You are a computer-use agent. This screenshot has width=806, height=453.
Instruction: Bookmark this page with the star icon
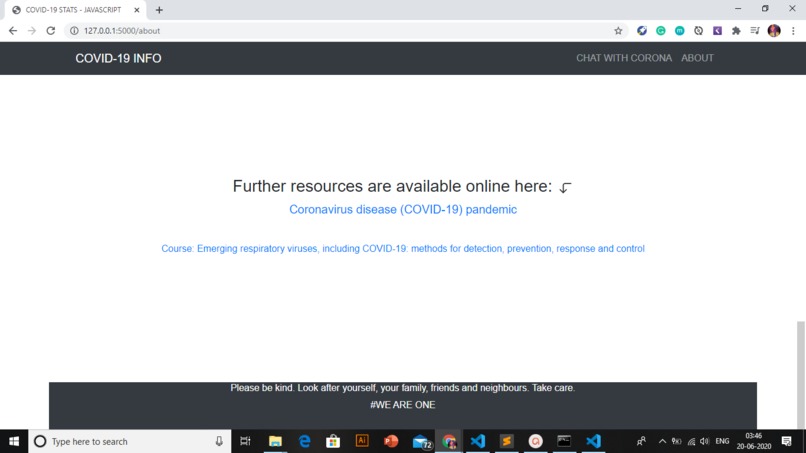618,31
